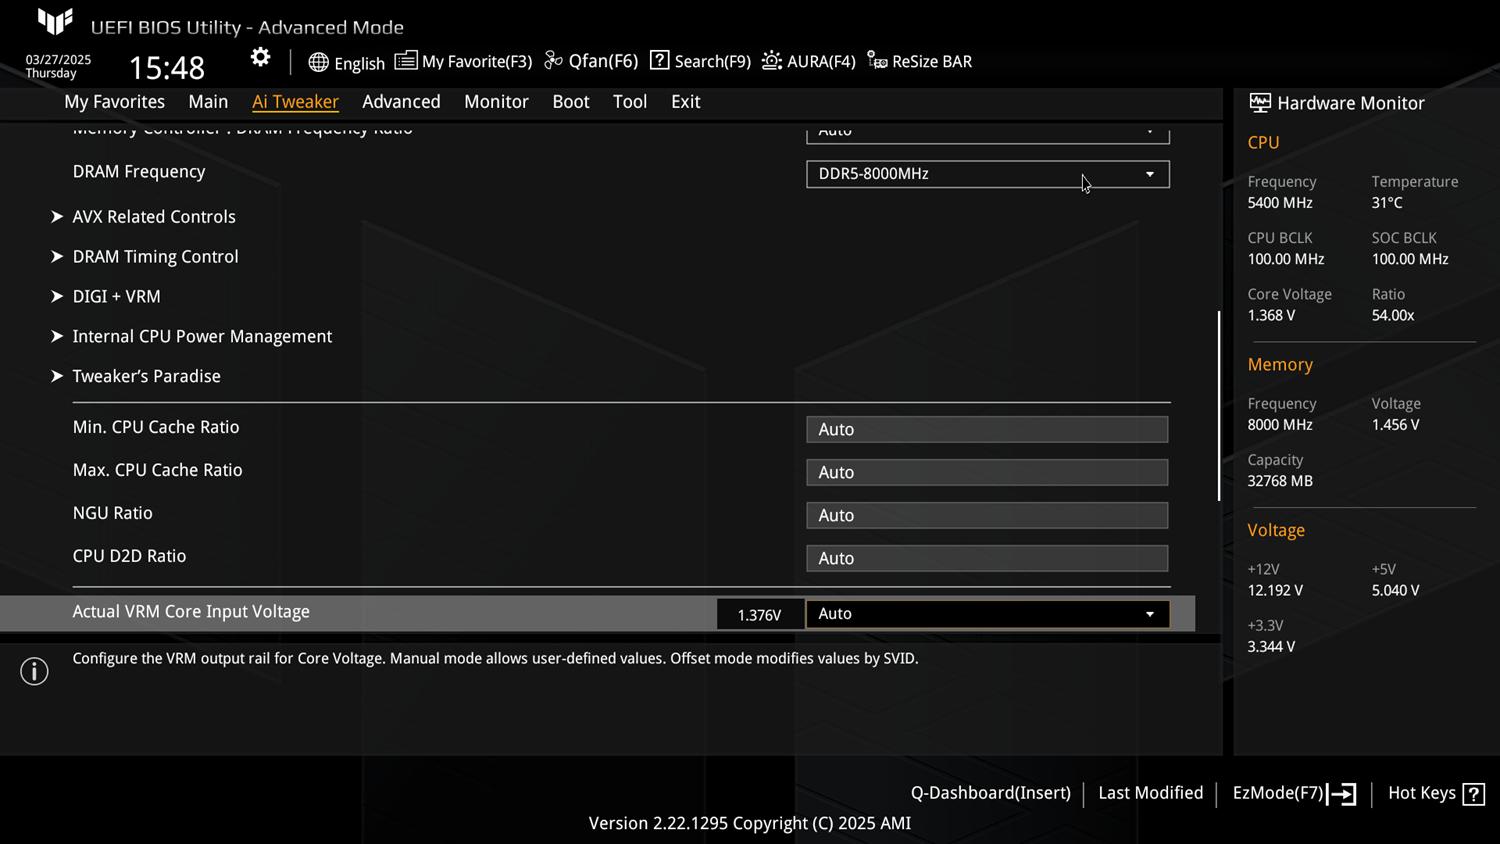Expand the DIGI + VRM section
The height and width of the screenshot is (844, 1500).
pyautogui.click(x=116, y=297)
